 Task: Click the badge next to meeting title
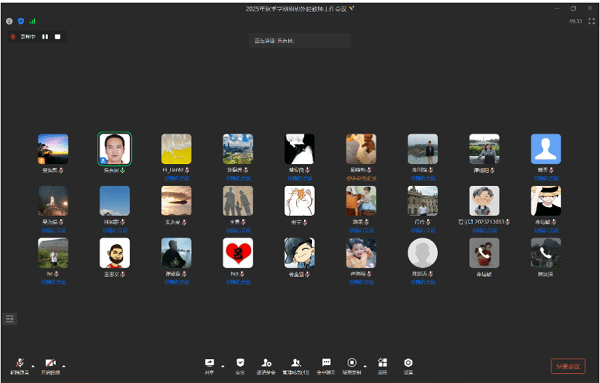point(352,8)
